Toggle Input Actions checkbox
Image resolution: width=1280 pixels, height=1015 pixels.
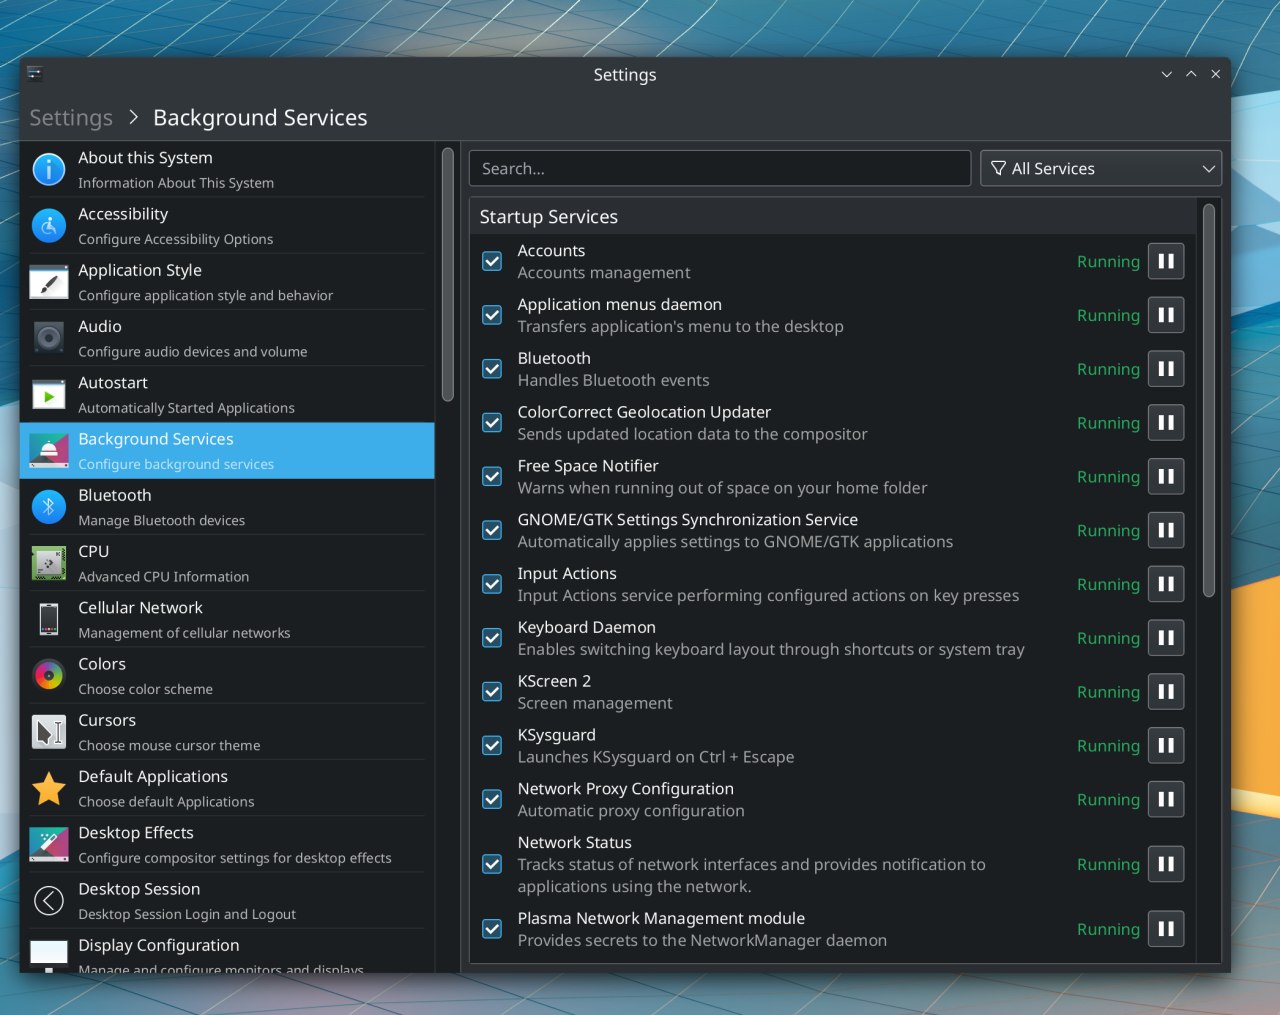click(x=492, y=584)
